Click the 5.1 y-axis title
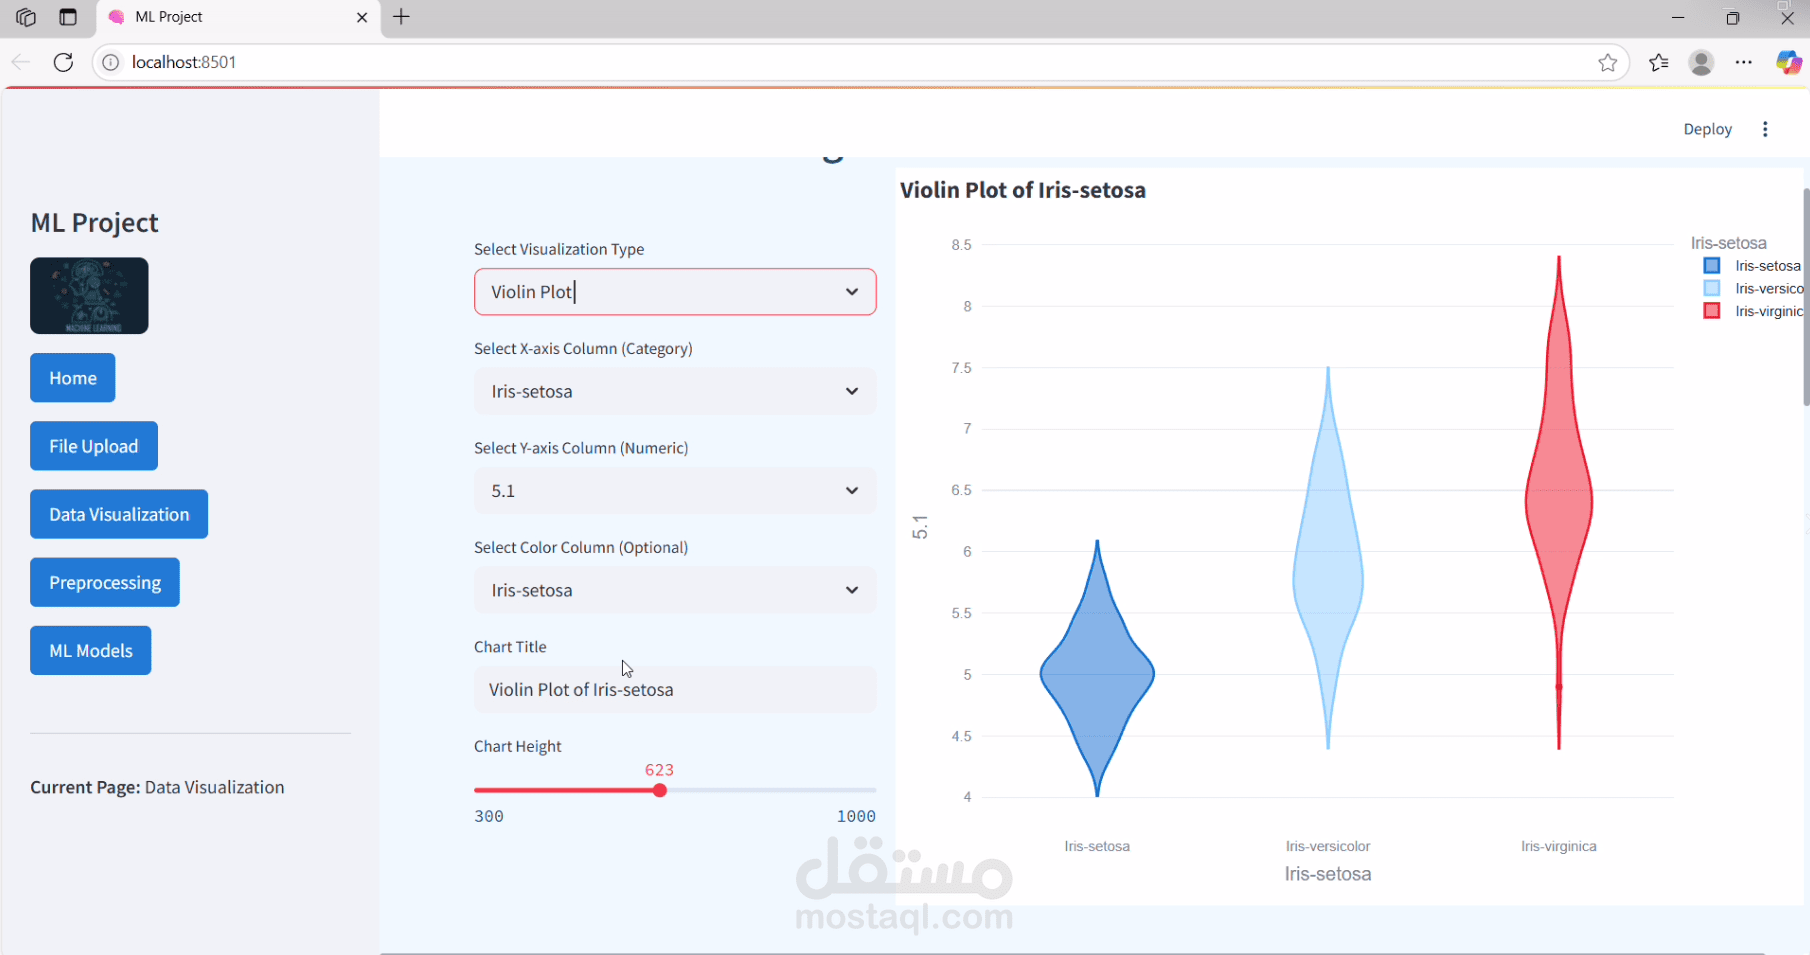Image resolution: width=1810 pixels, height=955 pixels. point(920,527)
